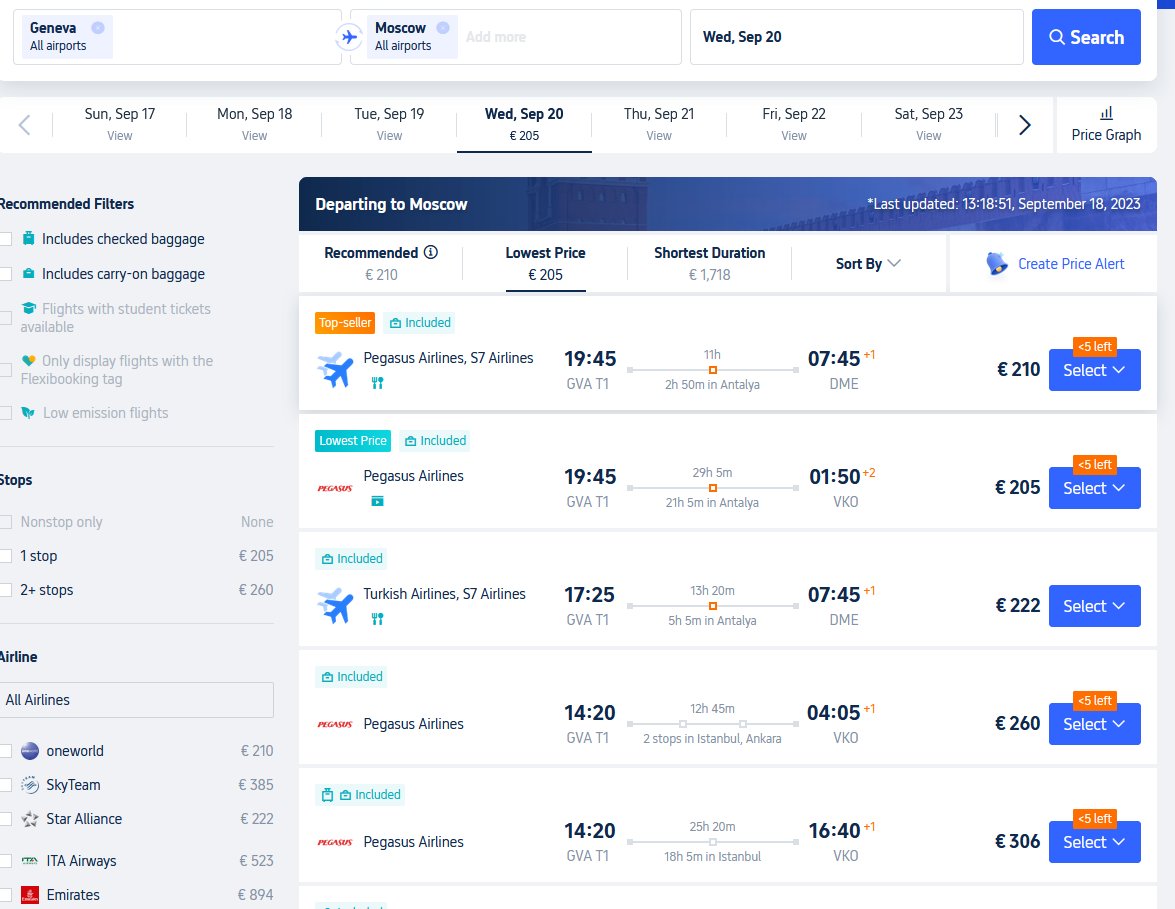Open the Price Graph chart icon
The image size is (1175, 909).
point(1106,113)
